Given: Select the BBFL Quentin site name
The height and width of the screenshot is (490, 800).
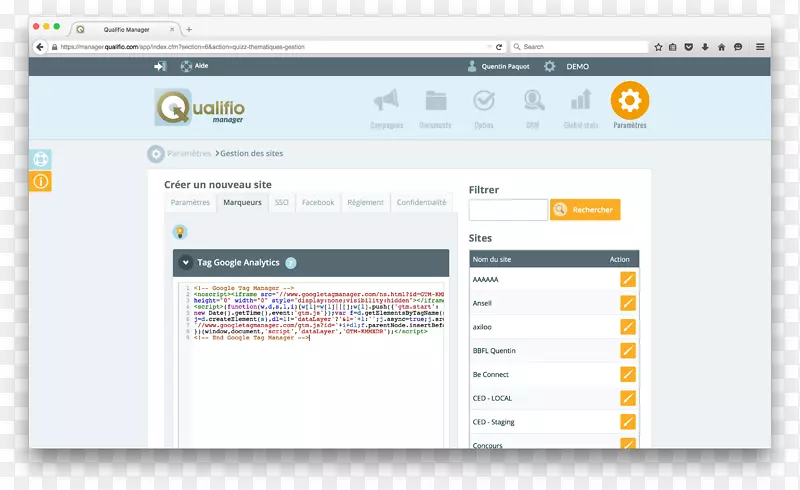Looking at the screenshot, I should click(494, 351).
